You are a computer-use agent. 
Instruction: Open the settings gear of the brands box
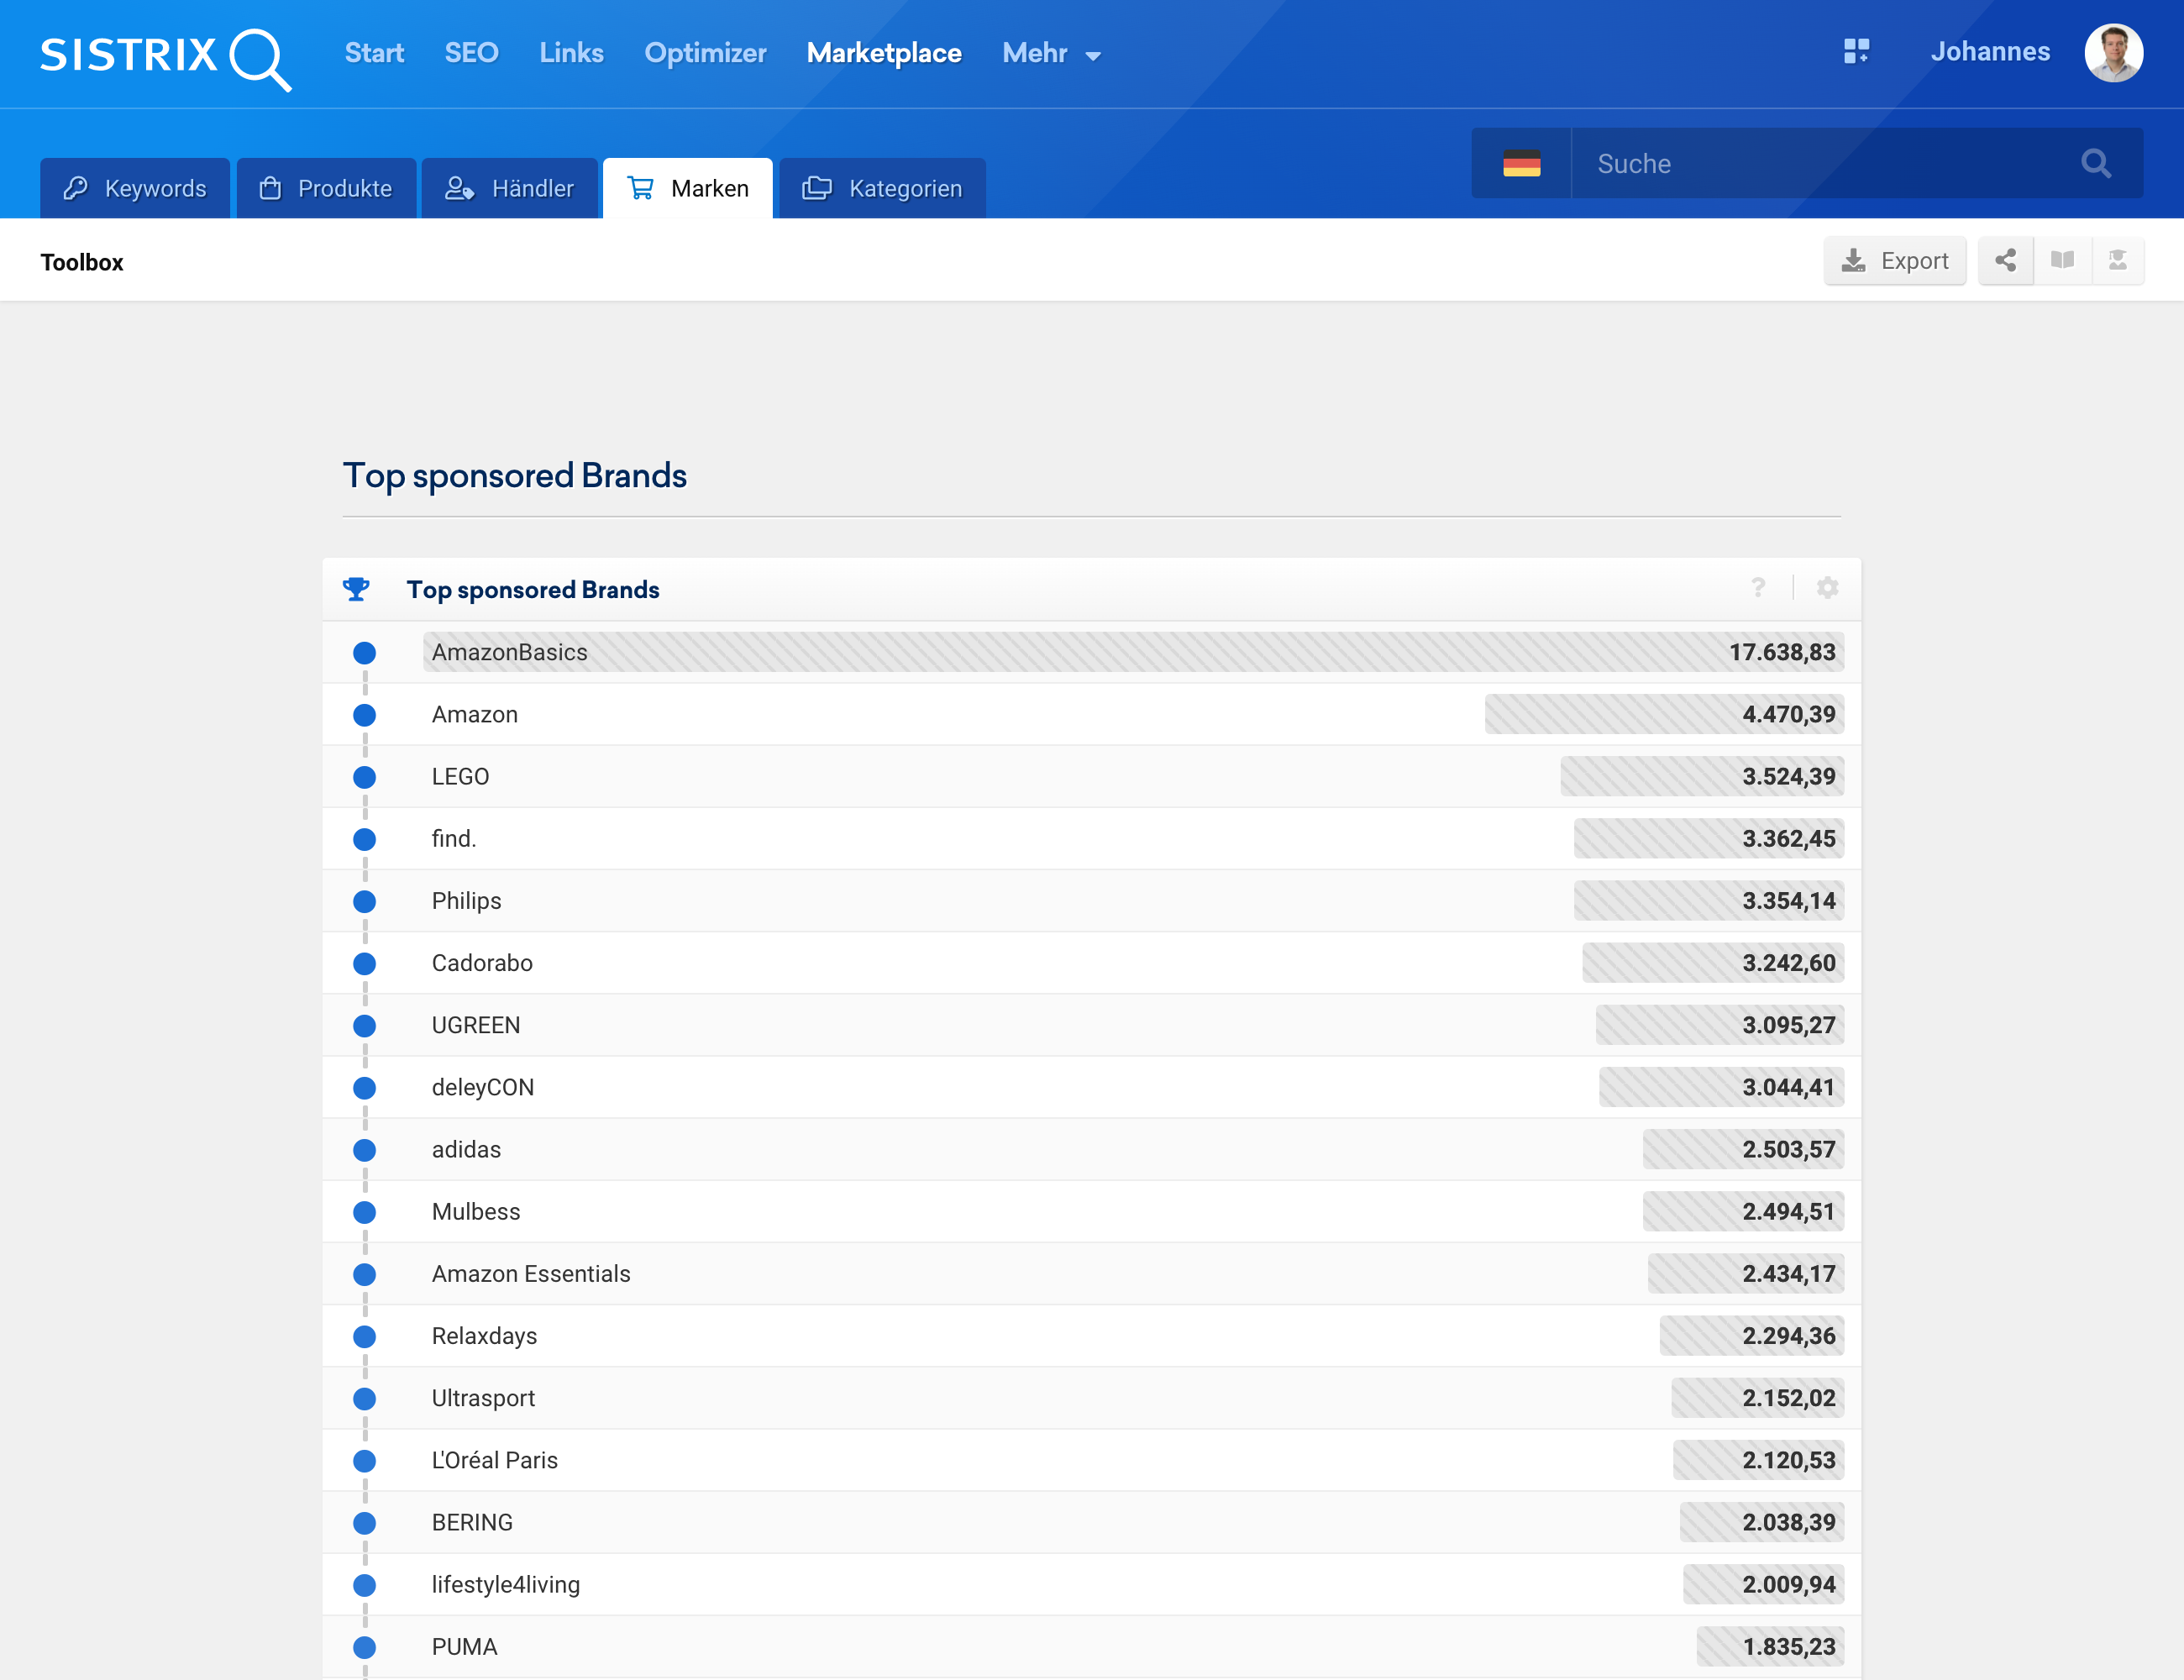(x=1828, y=588)
